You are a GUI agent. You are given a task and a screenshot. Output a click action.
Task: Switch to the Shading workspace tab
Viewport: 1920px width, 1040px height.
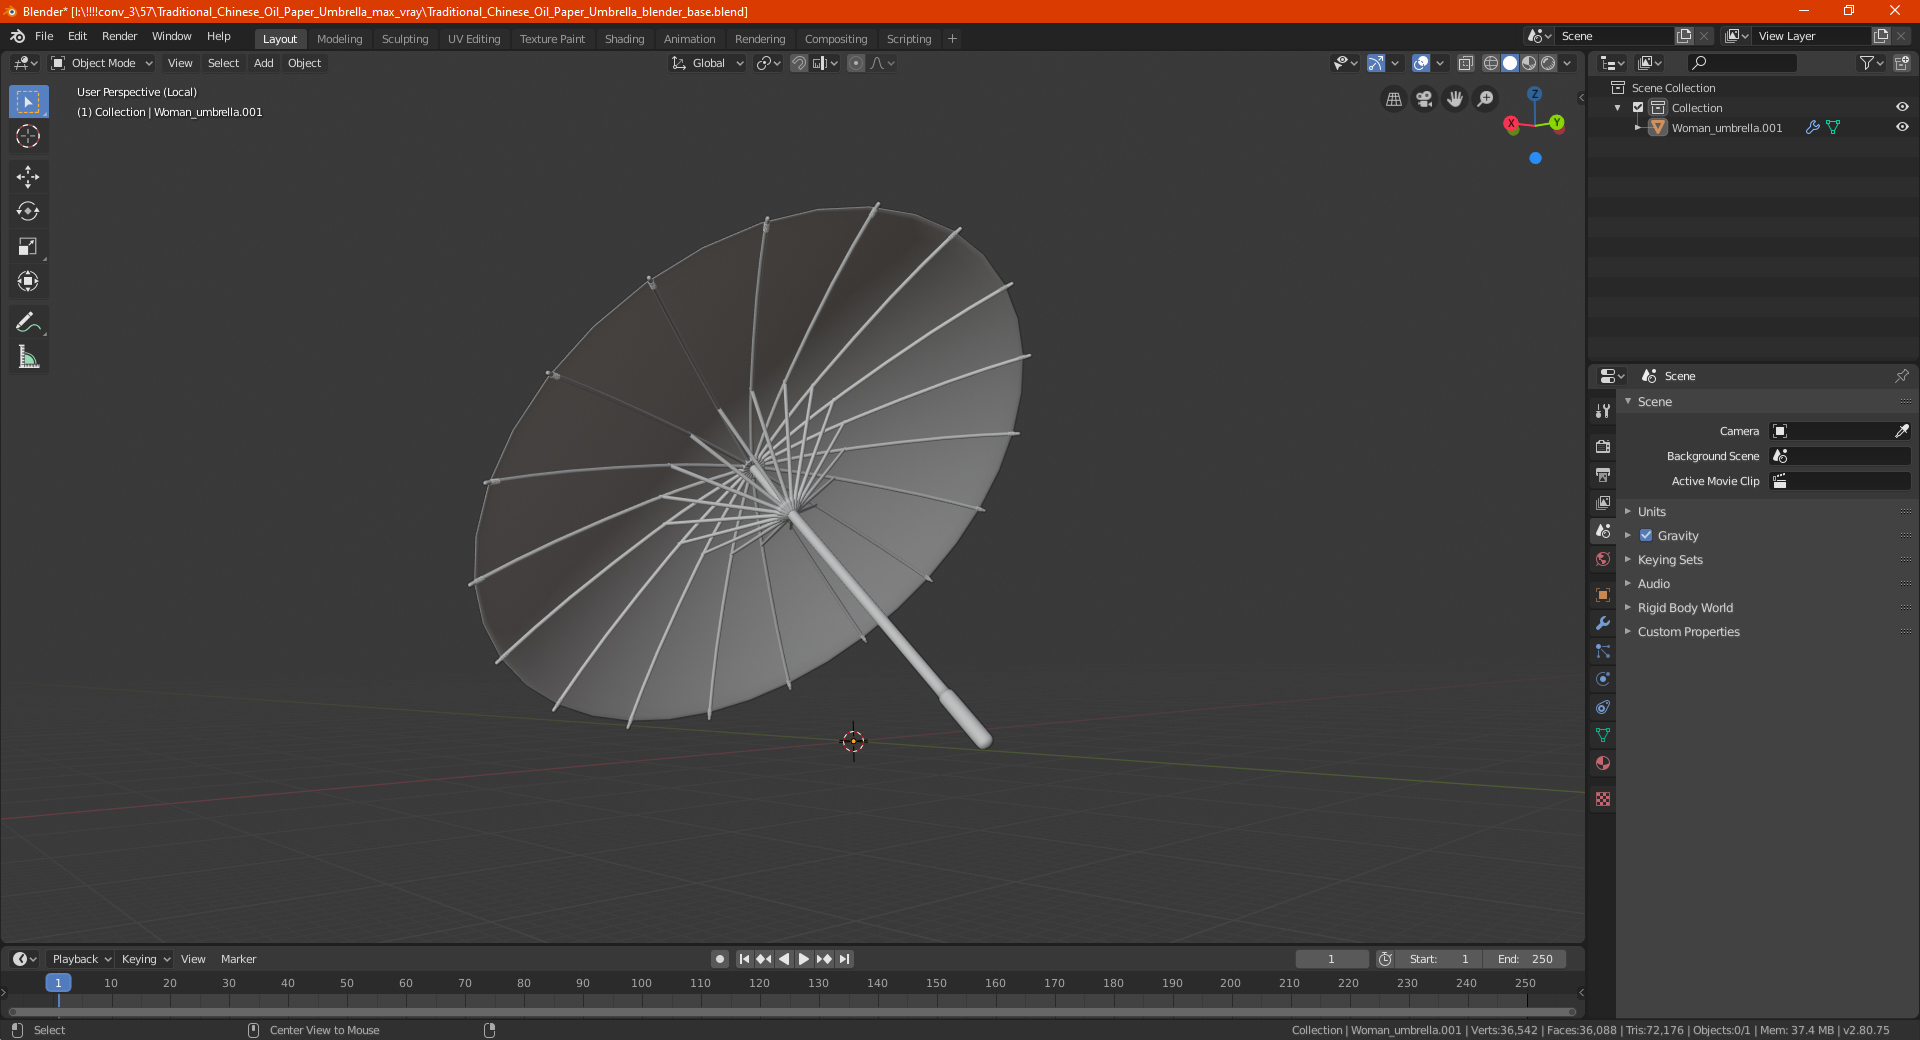tap(624, 39)
